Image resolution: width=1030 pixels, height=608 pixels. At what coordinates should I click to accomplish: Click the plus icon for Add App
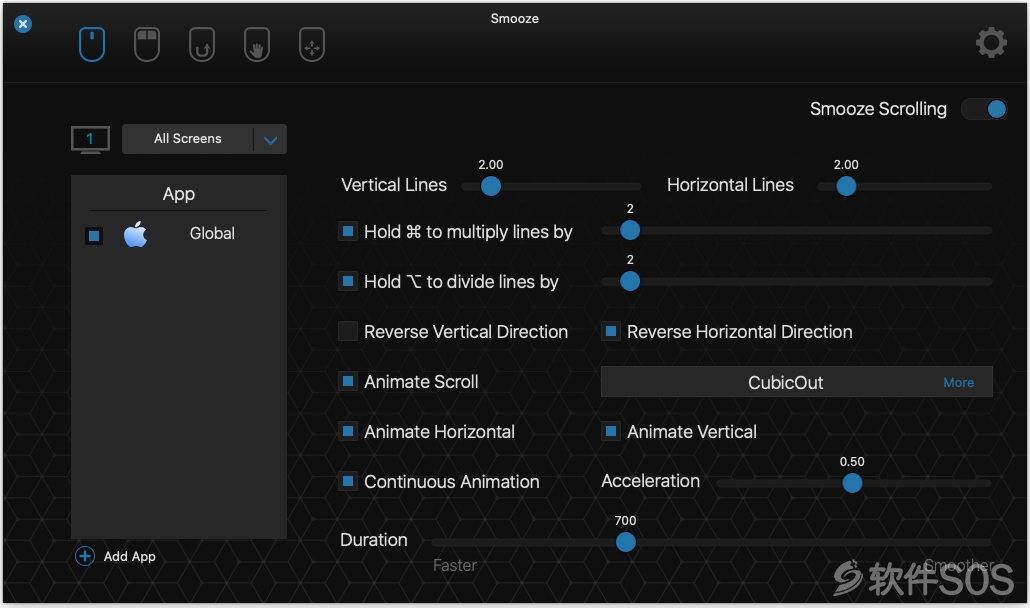click(85, 556)
